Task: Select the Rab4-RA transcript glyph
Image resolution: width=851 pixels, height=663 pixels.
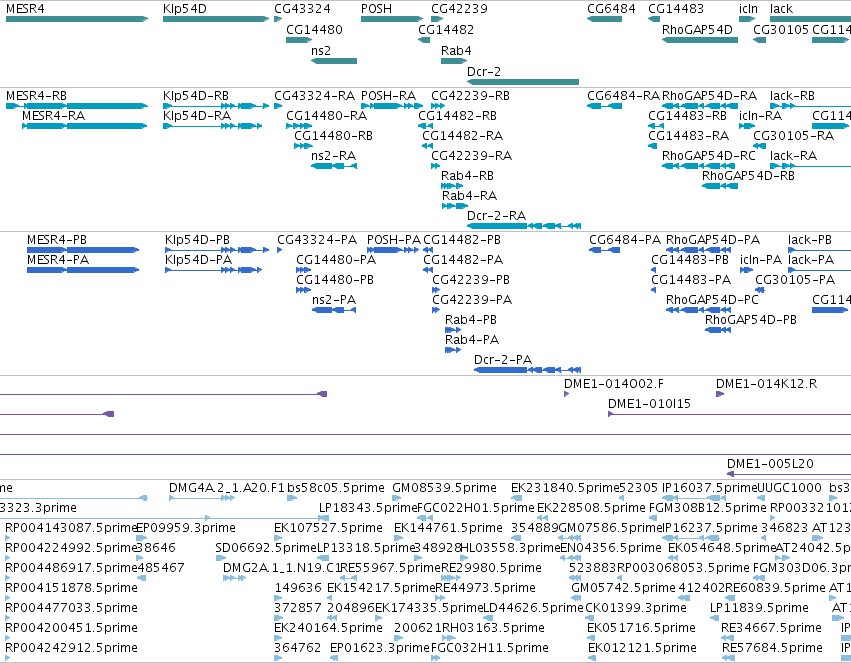Action: tap(455, 206)
